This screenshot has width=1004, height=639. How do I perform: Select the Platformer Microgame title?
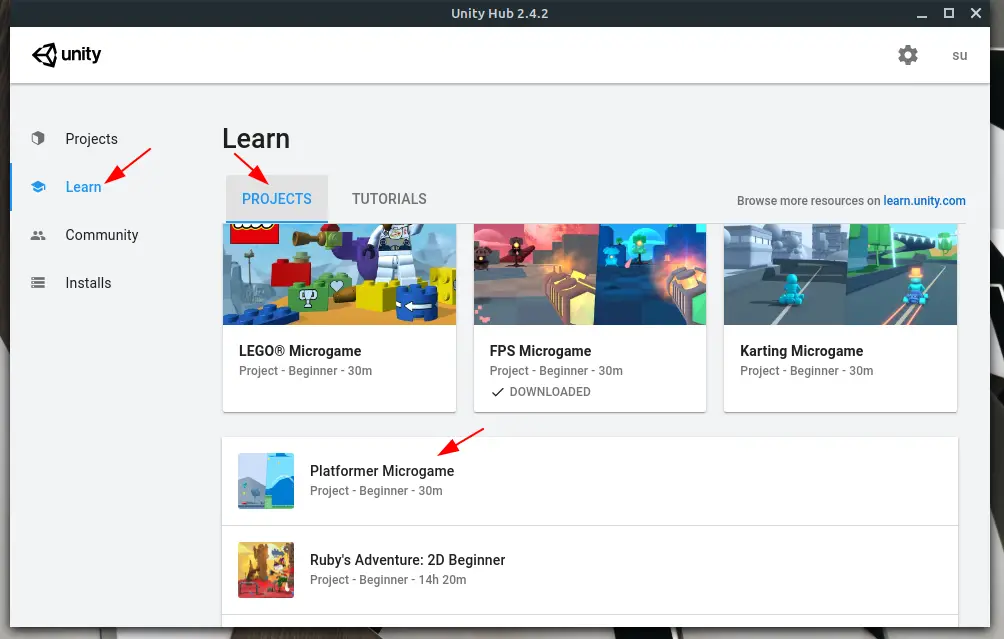click(382, 471)
